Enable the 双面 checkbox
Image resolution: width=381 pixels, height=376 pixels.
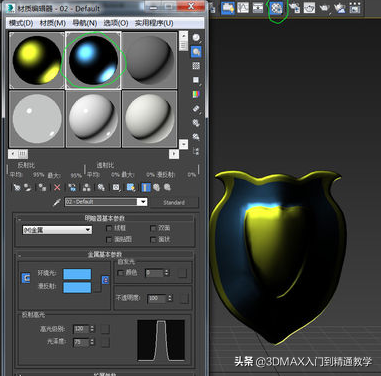(153, 228)
